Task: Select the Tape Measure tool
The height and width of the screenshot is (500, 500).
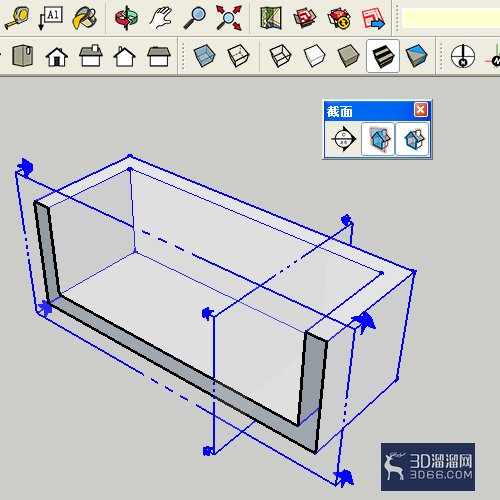Action: pos(17,18)
